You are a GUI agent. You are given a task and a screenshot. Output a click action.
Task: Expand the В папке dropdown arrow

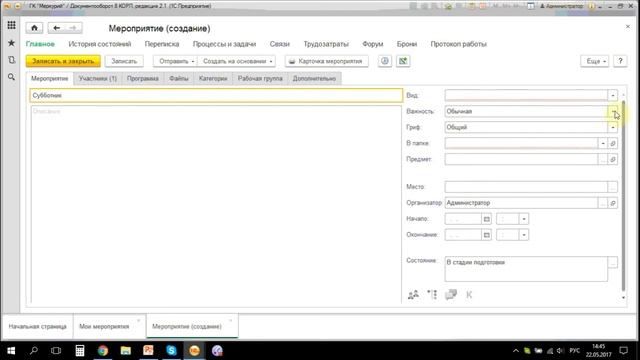tap(603, 143)
